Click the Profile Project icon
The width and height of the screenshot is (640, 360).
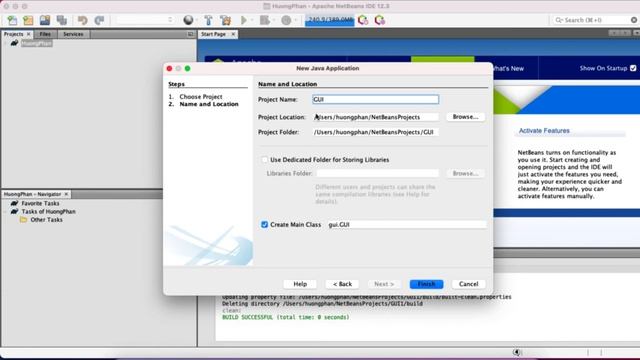[286, 20]
